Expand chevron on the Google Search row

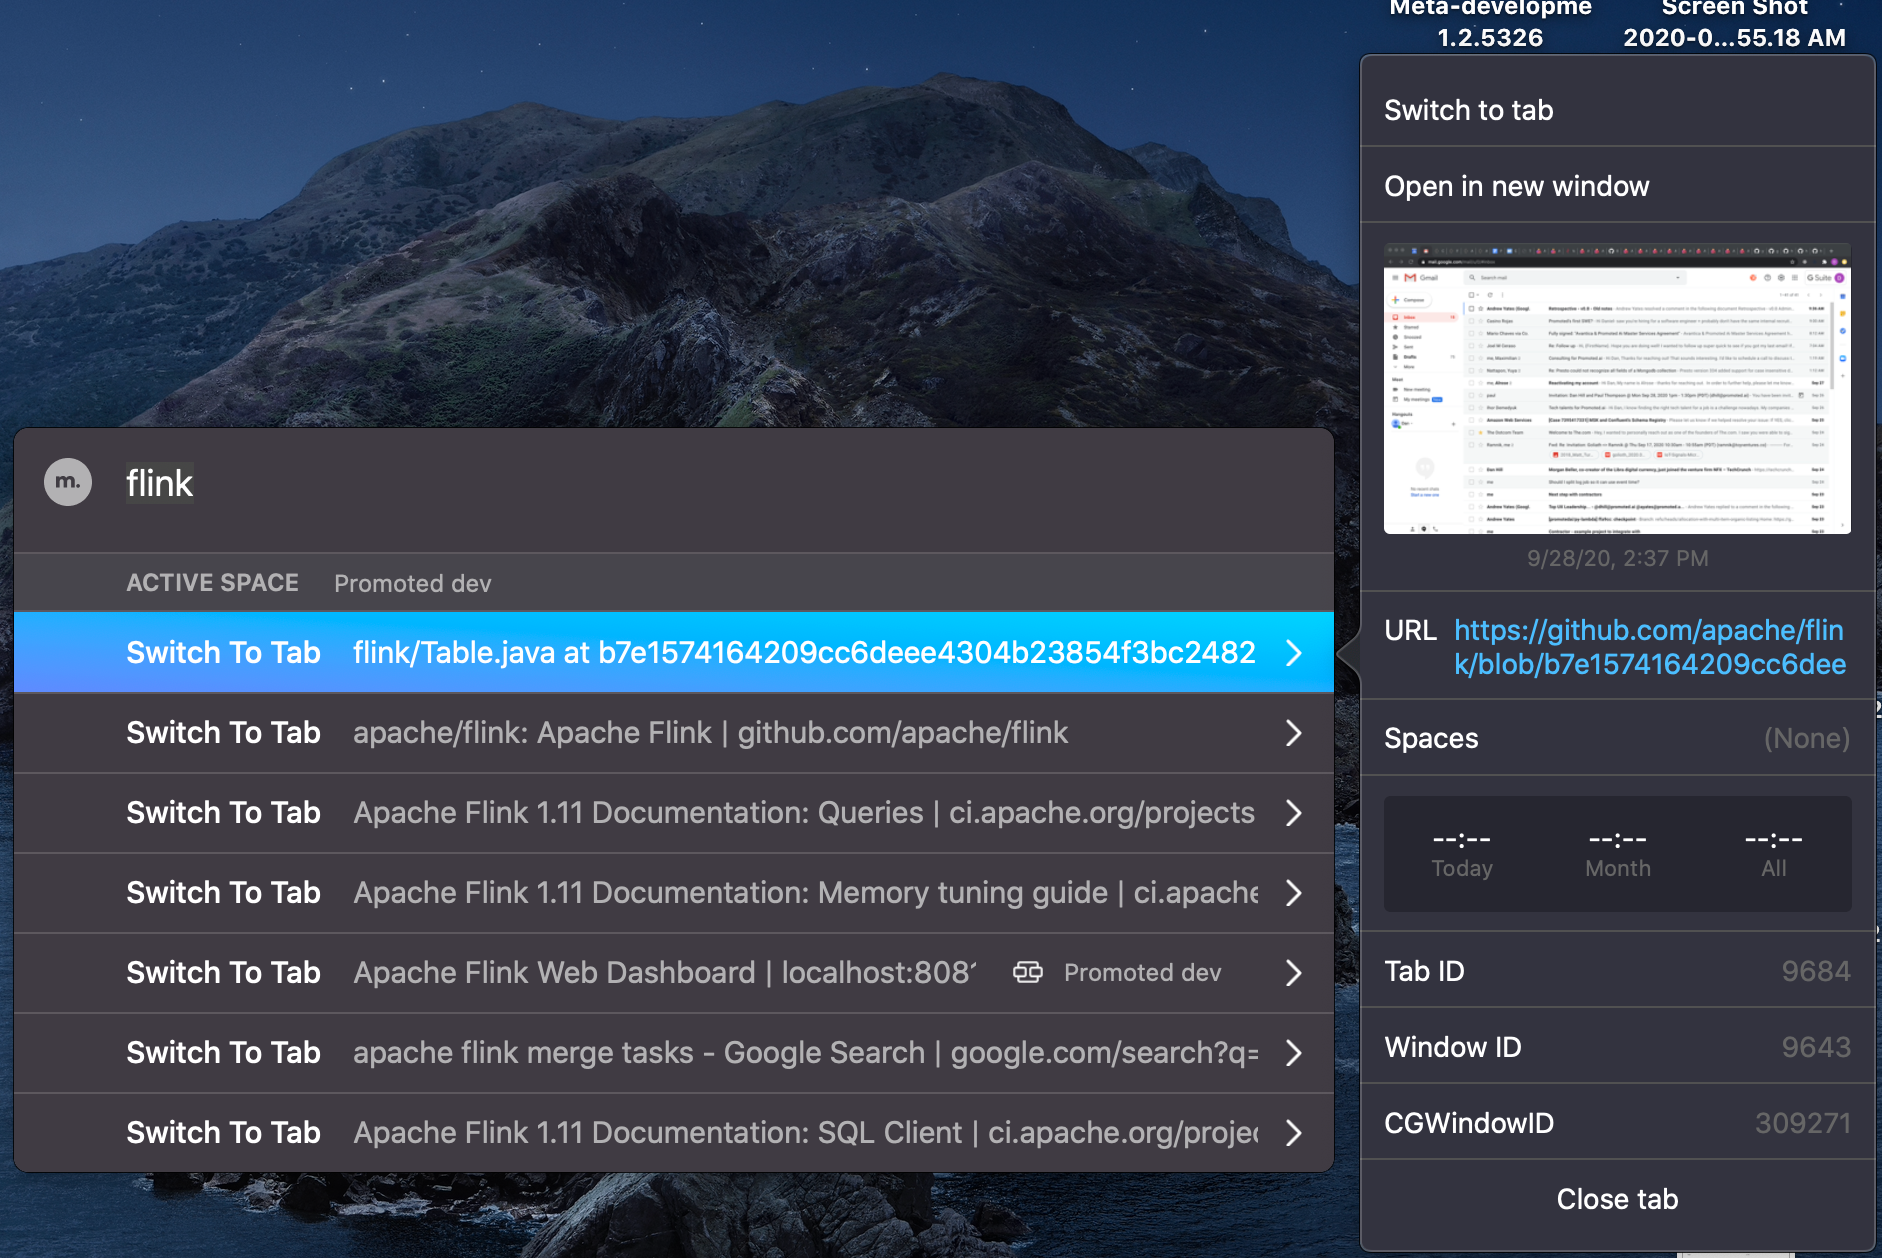tap(1294, 1053)
